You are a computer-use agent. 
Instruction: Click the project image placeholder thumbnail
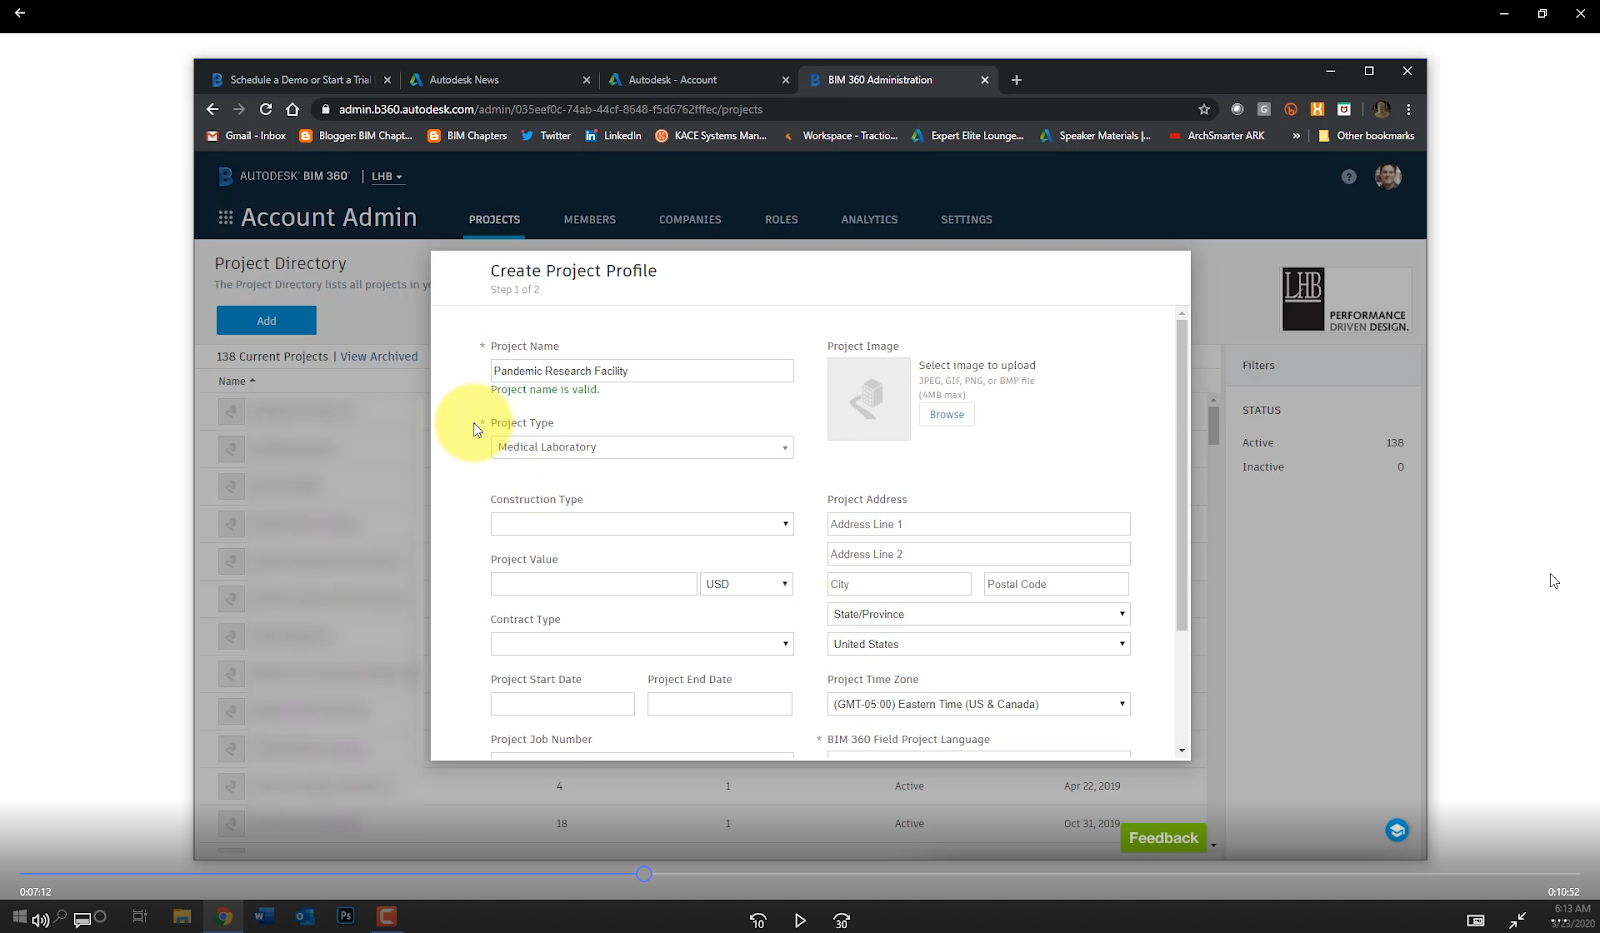[869, 399]
